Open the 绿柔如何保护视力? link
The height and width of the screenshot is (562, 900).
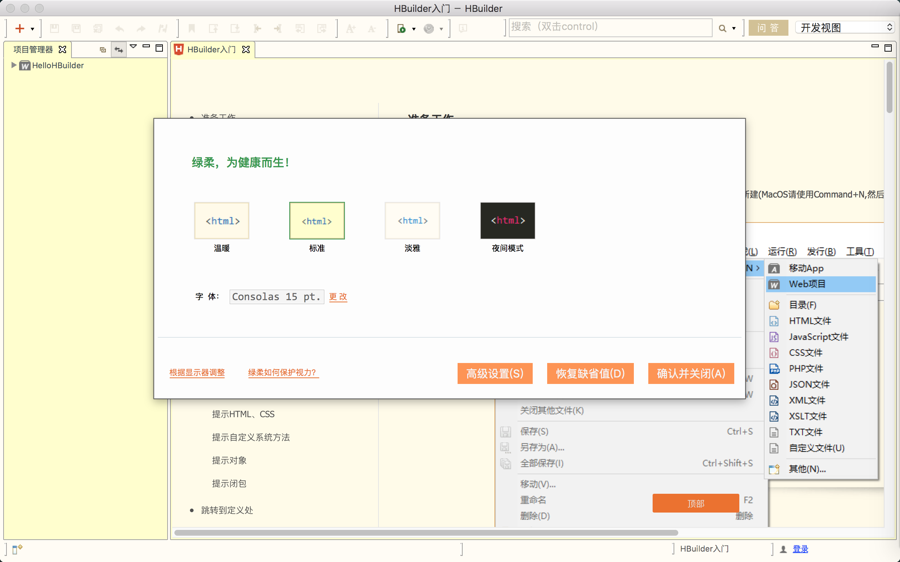[282, 373]
